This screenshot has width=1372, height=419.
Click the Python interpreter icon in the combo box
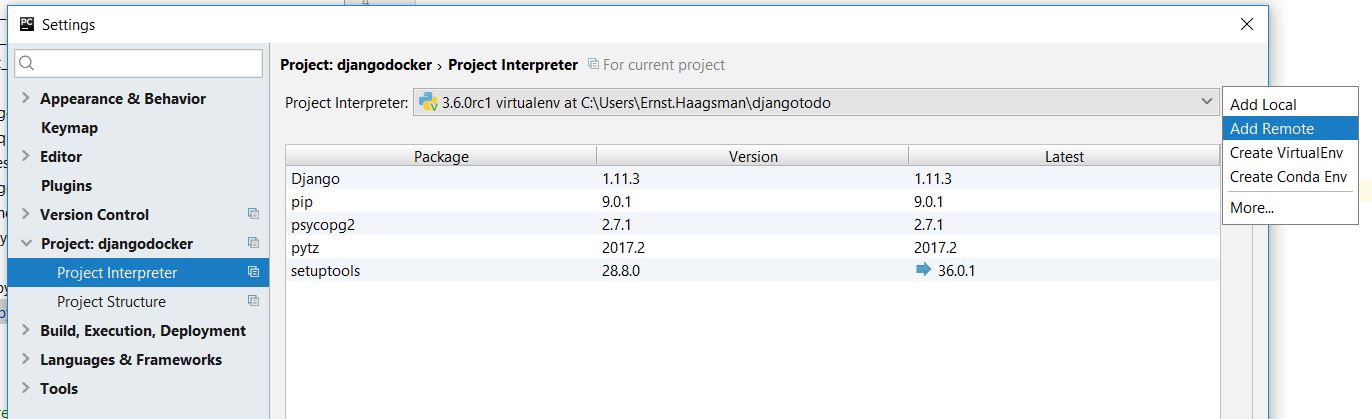coord(428,102)
